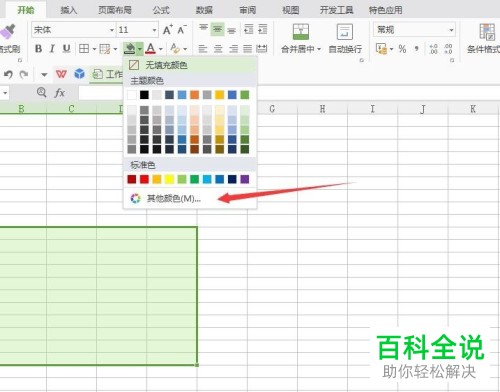Pick black theme color swatch
The height and width of the screenshot is (392, 500).
(x=144, y=95)
